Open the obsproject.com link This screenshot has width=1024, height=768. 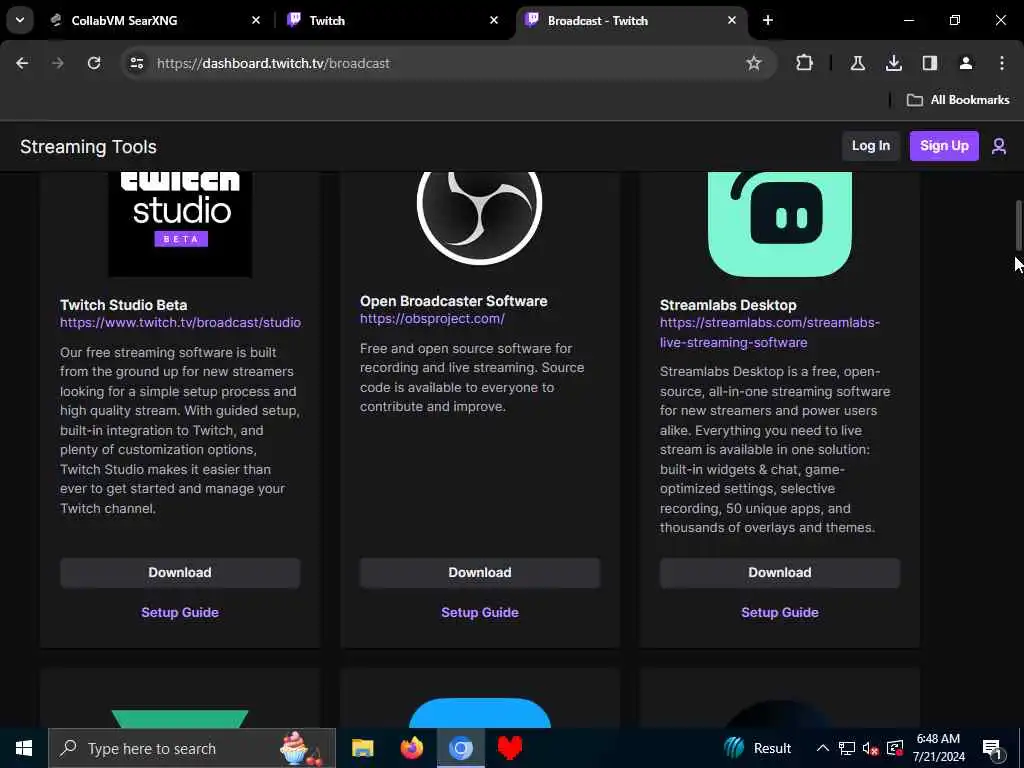pyautogui.click(x=432, y=319)
